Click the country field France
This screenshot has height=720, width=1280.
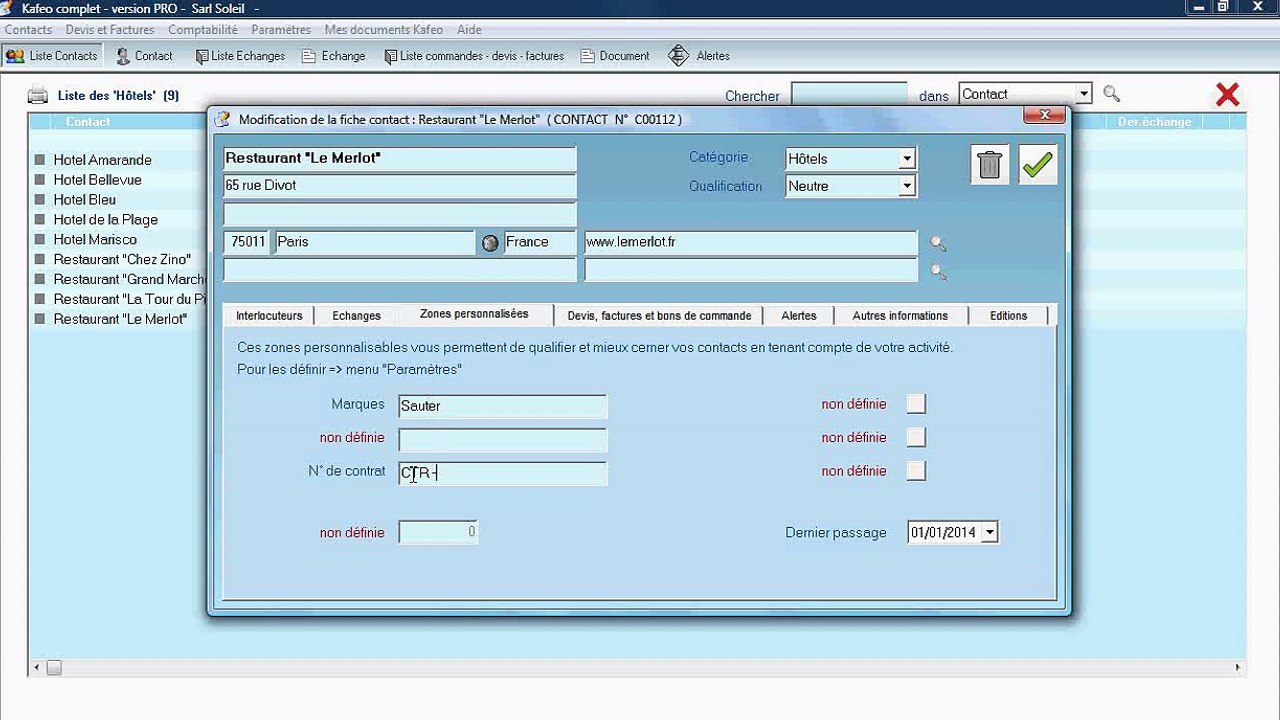540,242
